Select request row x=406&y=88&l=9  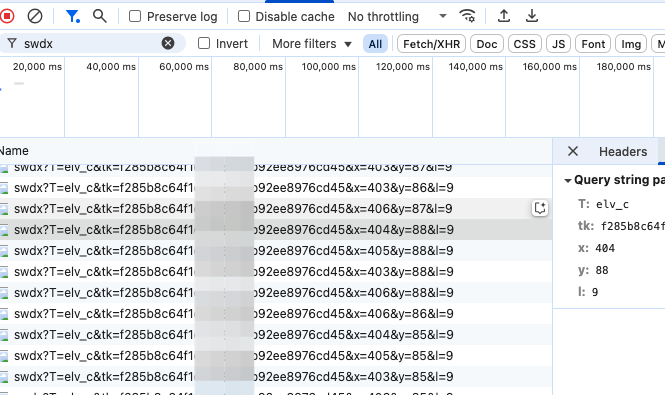[x=276, y=292]
